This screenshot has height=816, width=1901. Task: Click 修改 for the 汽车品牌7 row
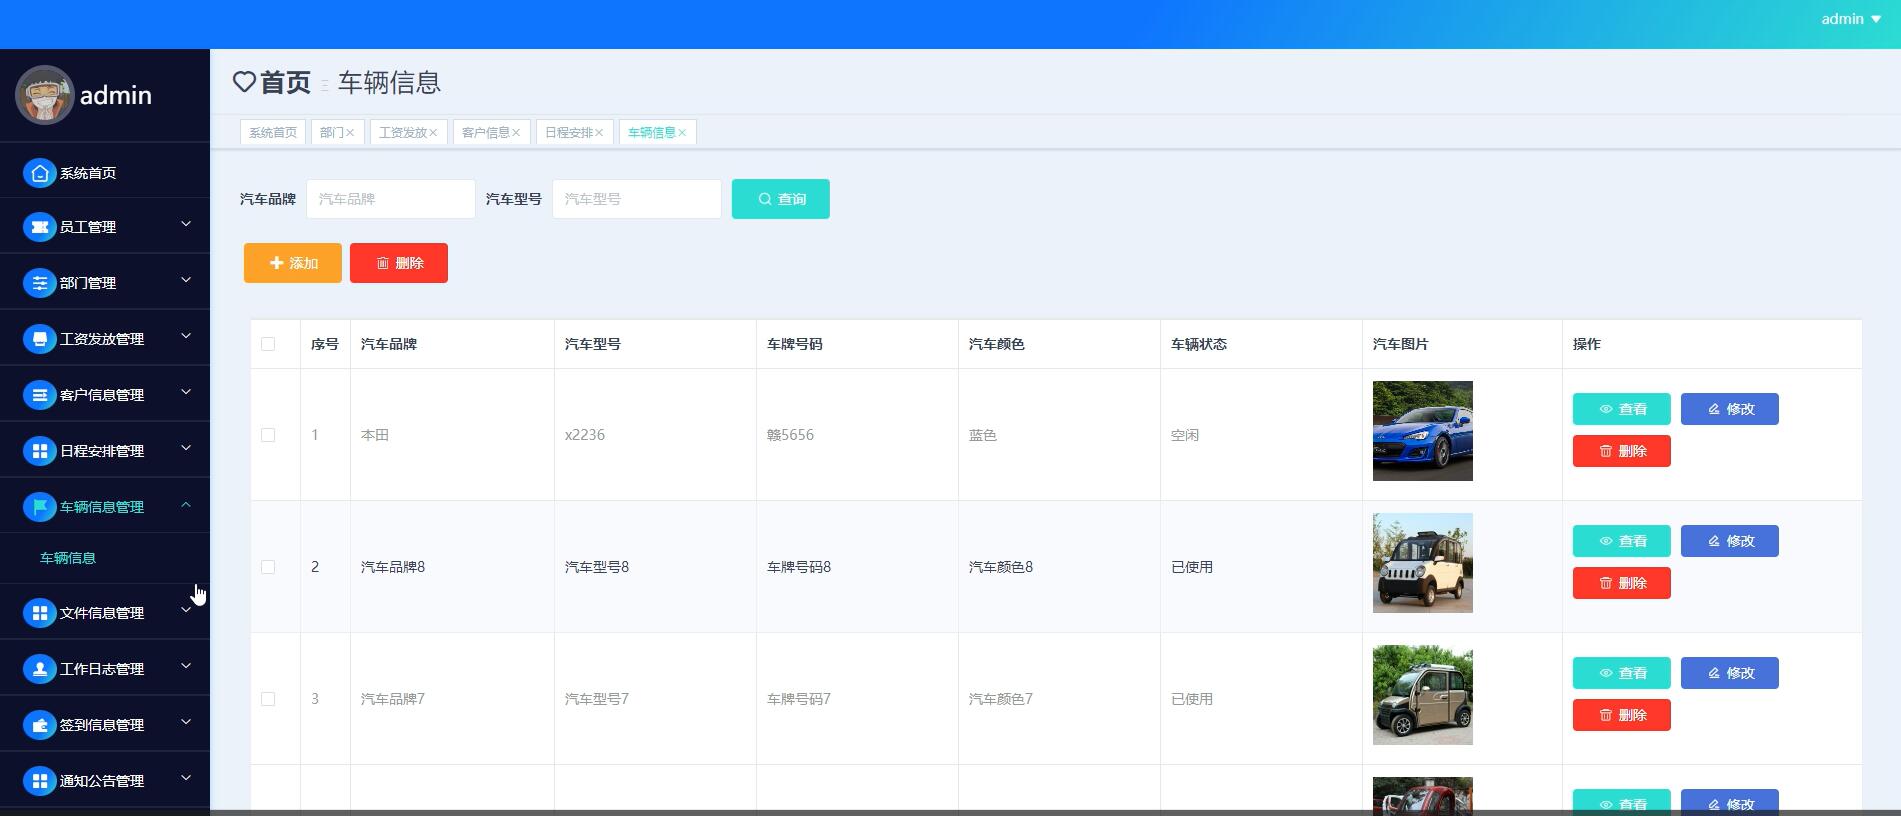click(1730, 673)
